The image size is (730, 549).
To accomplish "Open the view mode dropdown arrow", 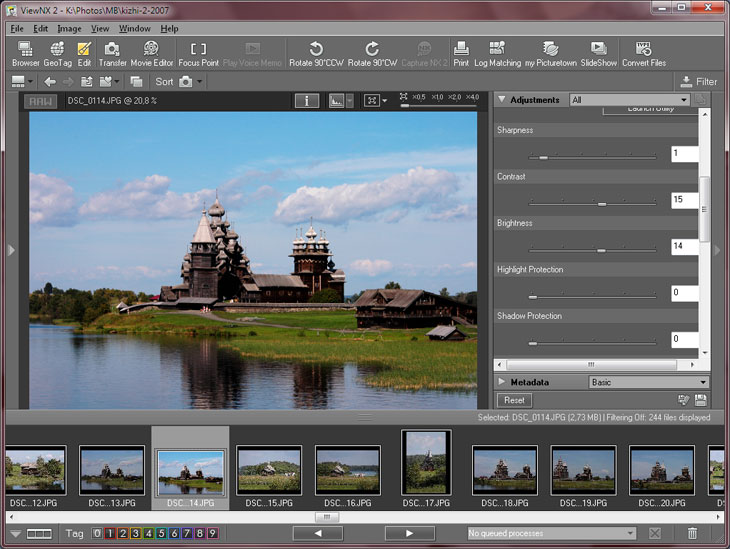I will pyautogui.click(x=30, y=82).
